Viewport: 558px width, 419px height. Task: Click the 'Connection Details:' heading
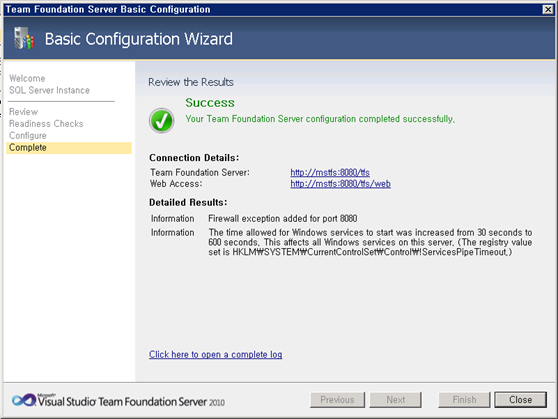[x=194, y=158]
